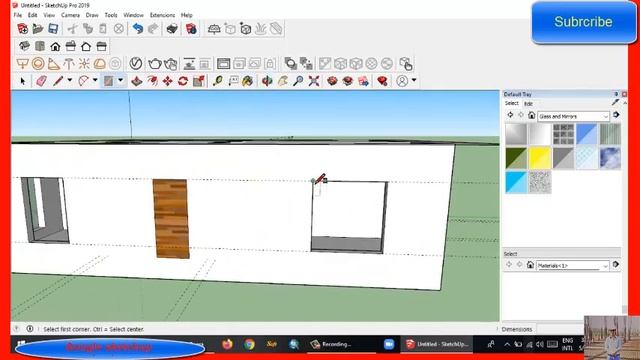This screenshot has height=360, width=640.
Task: Go back in the materials browser
Action: (x=510, y=116)
